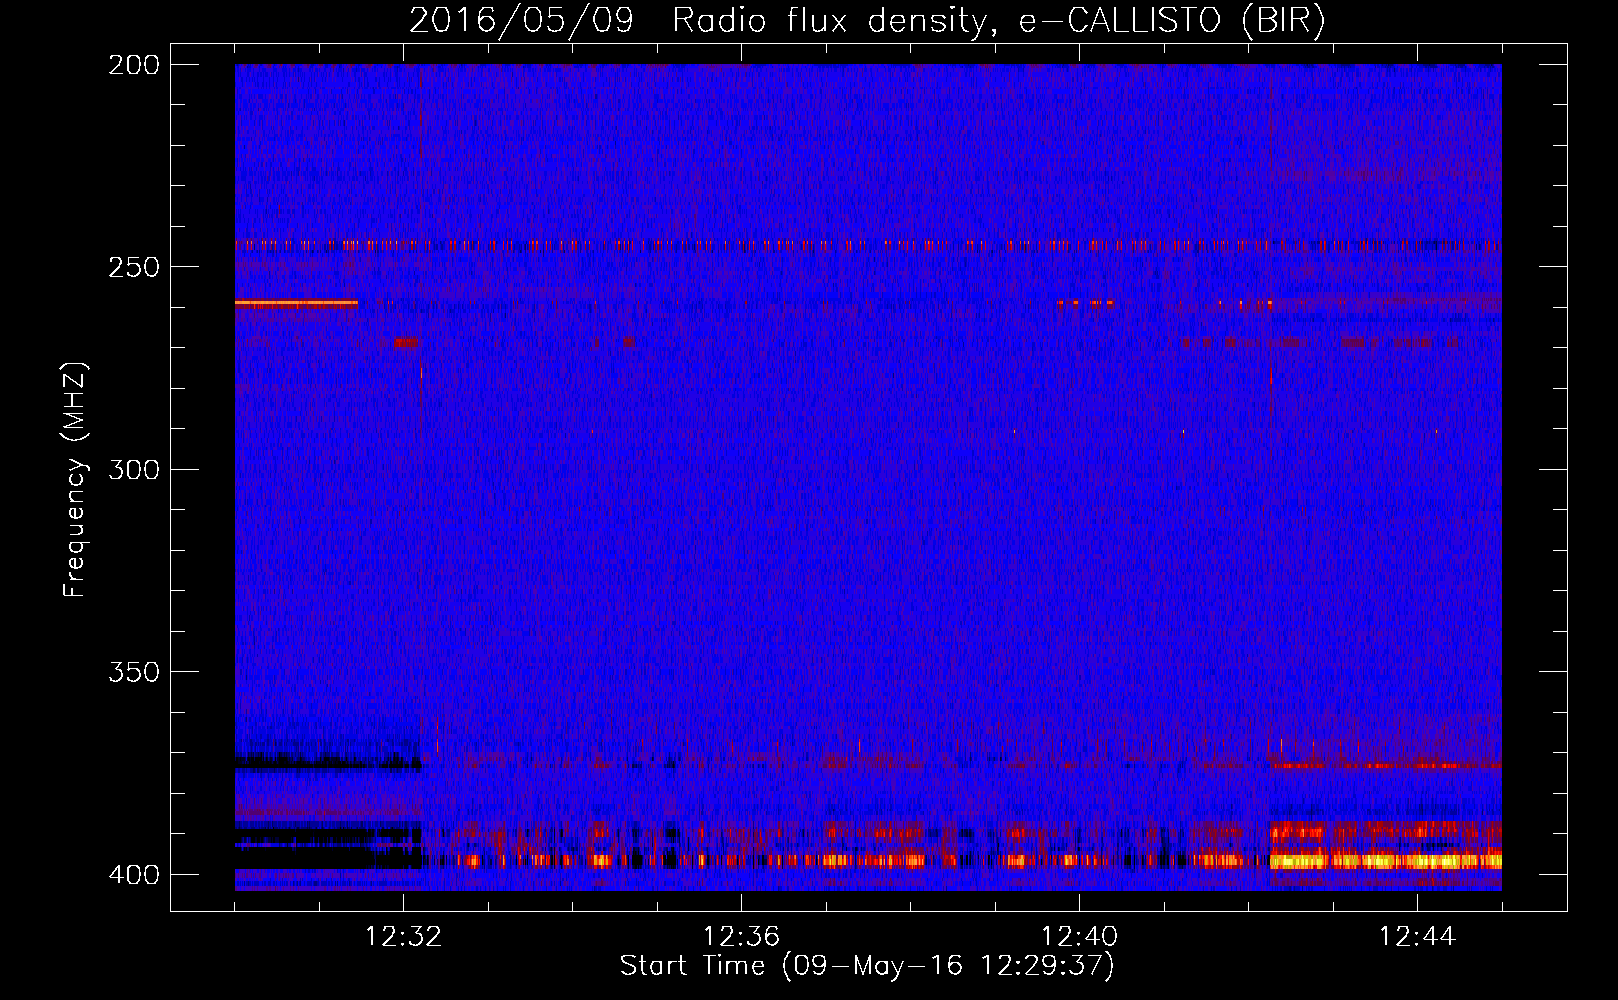Click the frequency tick label "300"

coord(133,470)
